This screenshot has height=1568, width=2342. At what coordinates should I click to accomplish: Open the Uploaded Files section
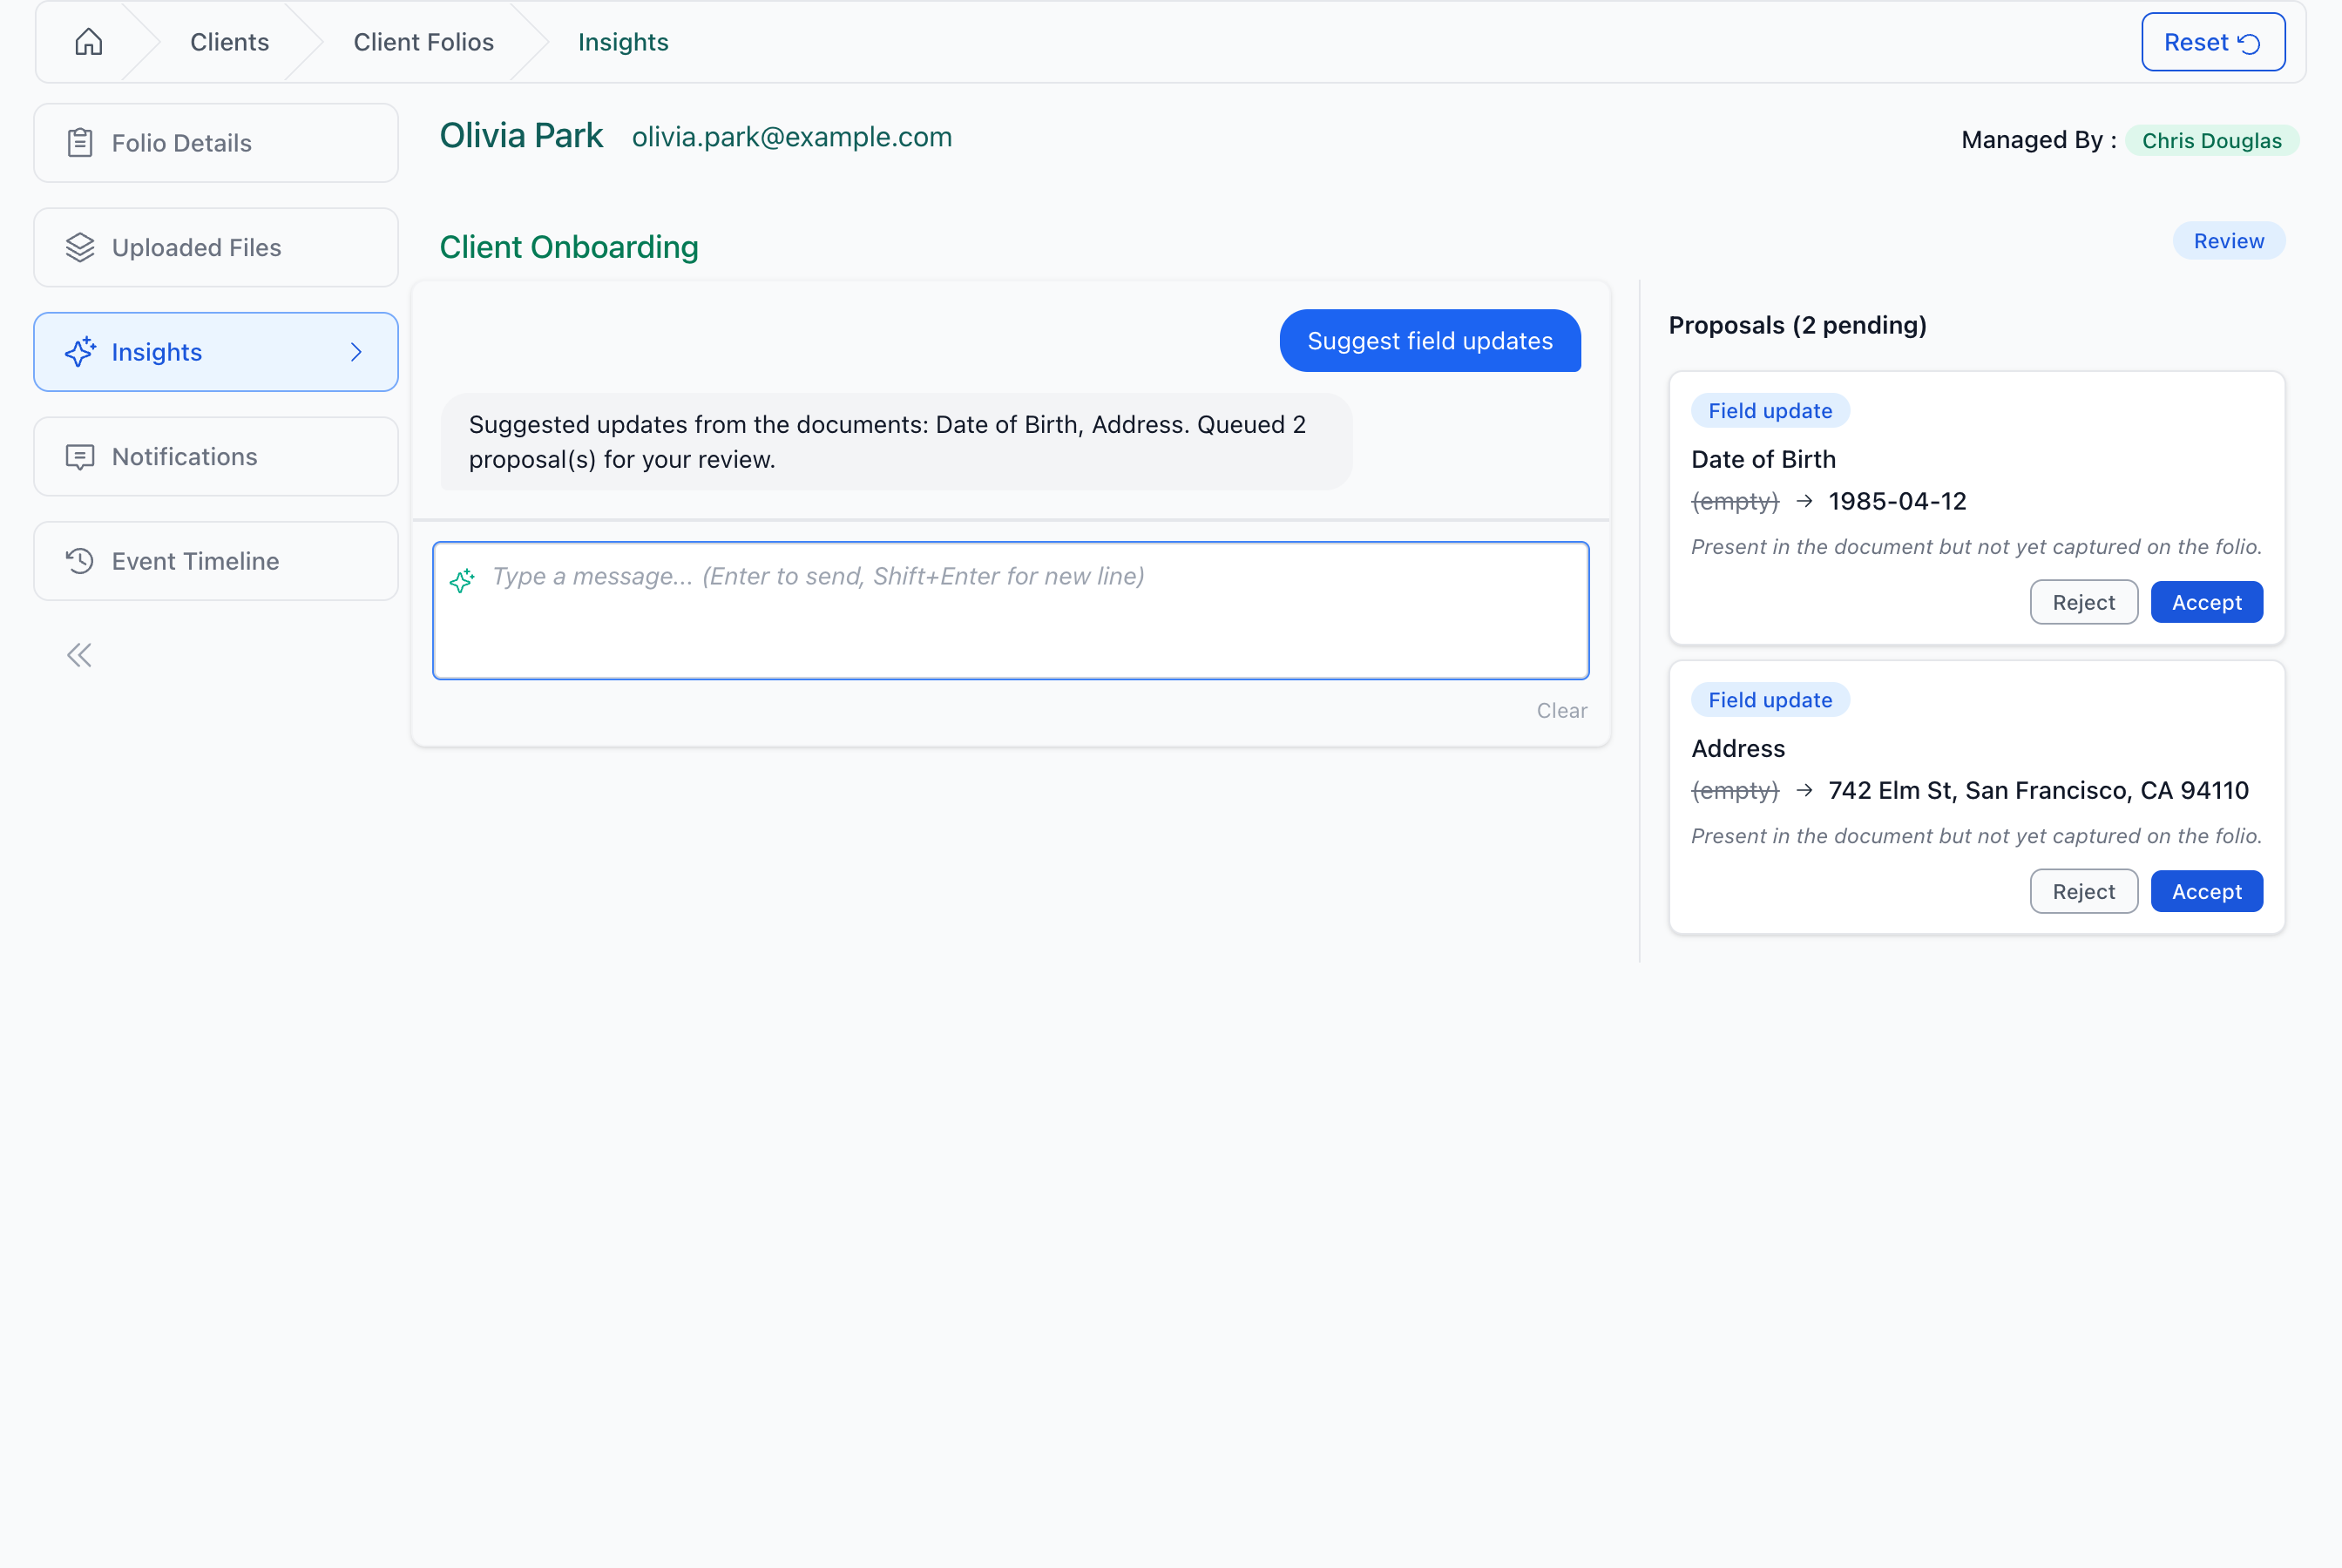216,247
